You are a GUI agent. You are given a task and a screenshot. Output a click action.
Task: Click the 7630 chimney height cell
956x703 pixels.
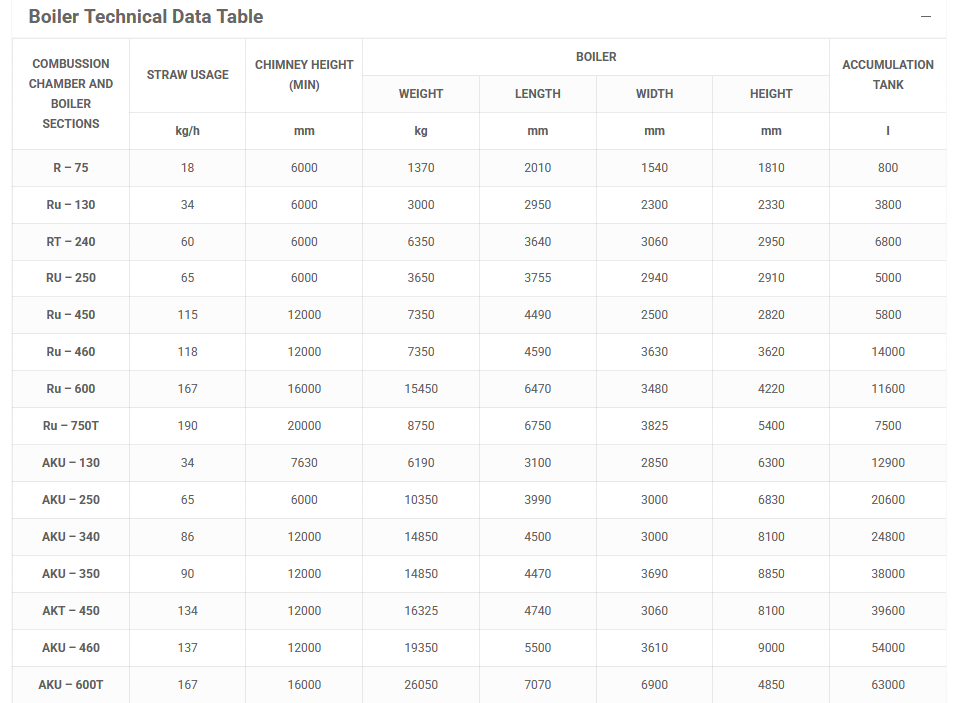[x=304, y=463]
